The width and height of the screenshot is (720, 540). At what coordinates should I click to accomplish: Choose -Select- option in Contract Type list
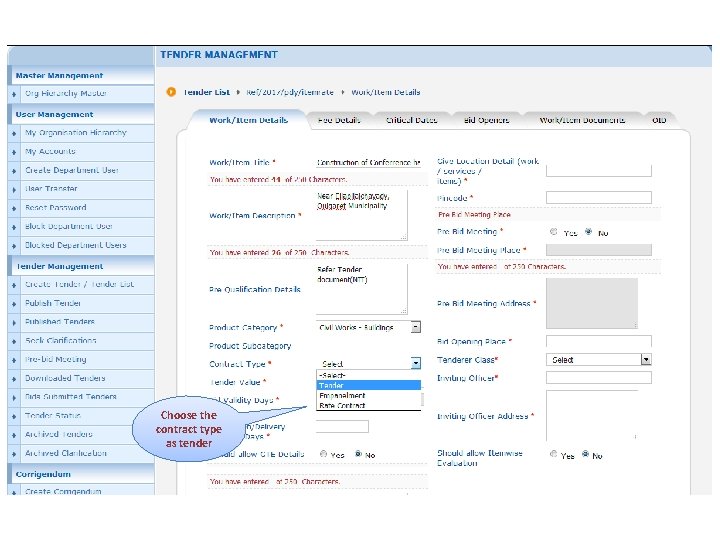[369, 375]
